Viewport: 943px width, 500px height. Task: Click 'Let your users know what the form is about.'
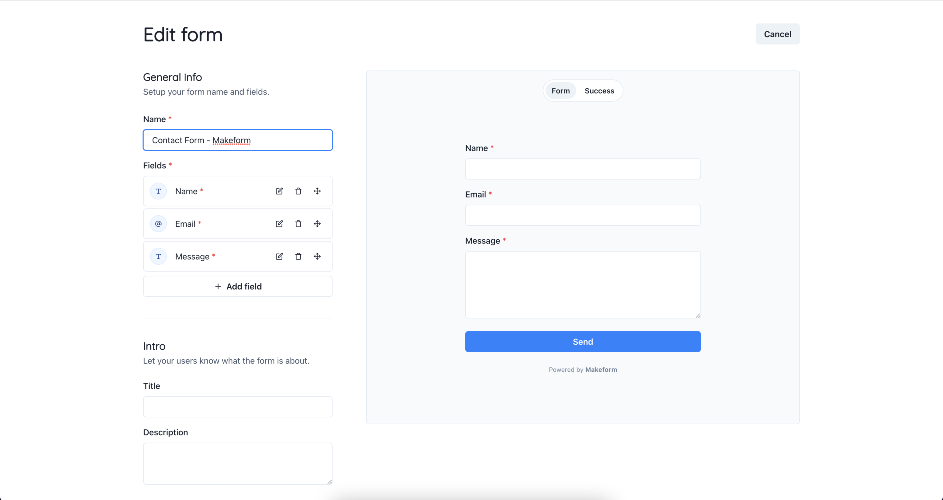(x=226, y=361)
